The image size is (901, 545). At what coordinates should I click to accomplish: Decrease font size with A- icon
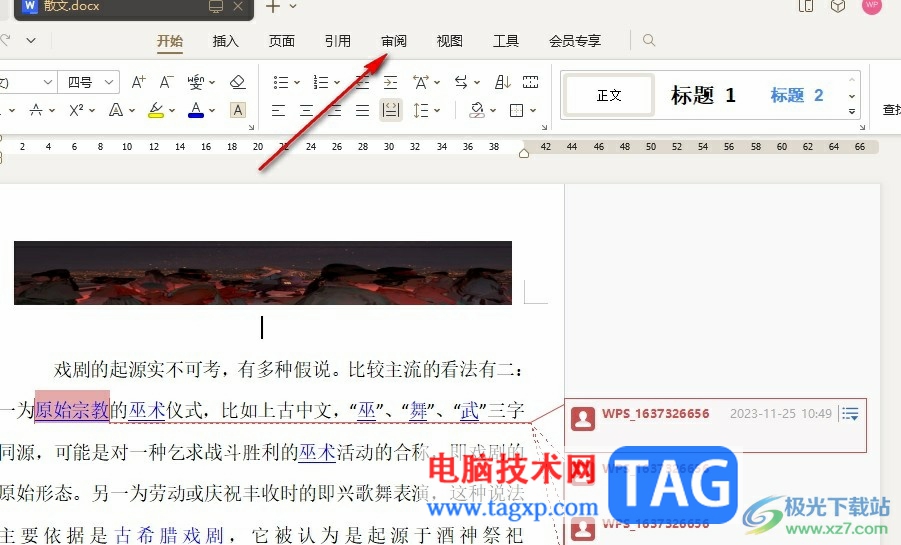[166, 82]
